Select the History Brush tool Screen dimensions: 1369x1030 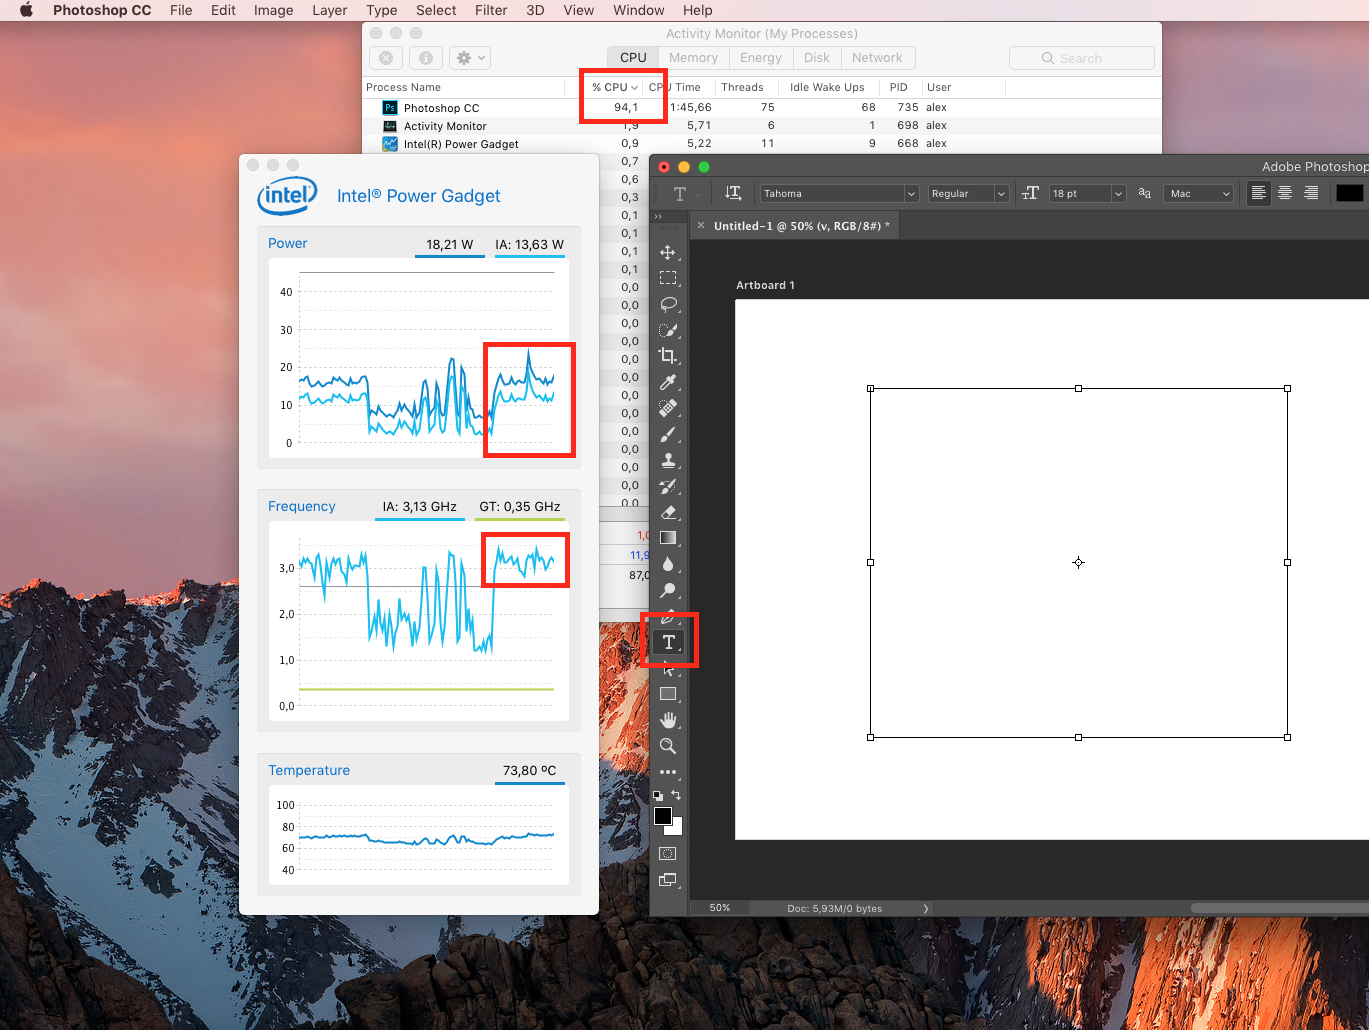pos(668,486)
